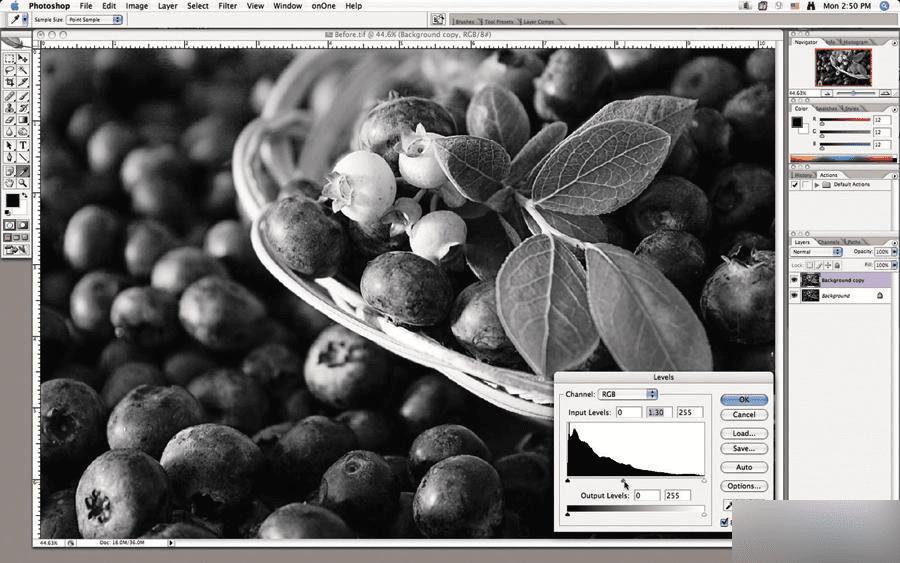Image resolution: width=900 pixels, height=563 pixels.
Task: Click the zoom-in icon in Navigator
Action: coord(885,92)
